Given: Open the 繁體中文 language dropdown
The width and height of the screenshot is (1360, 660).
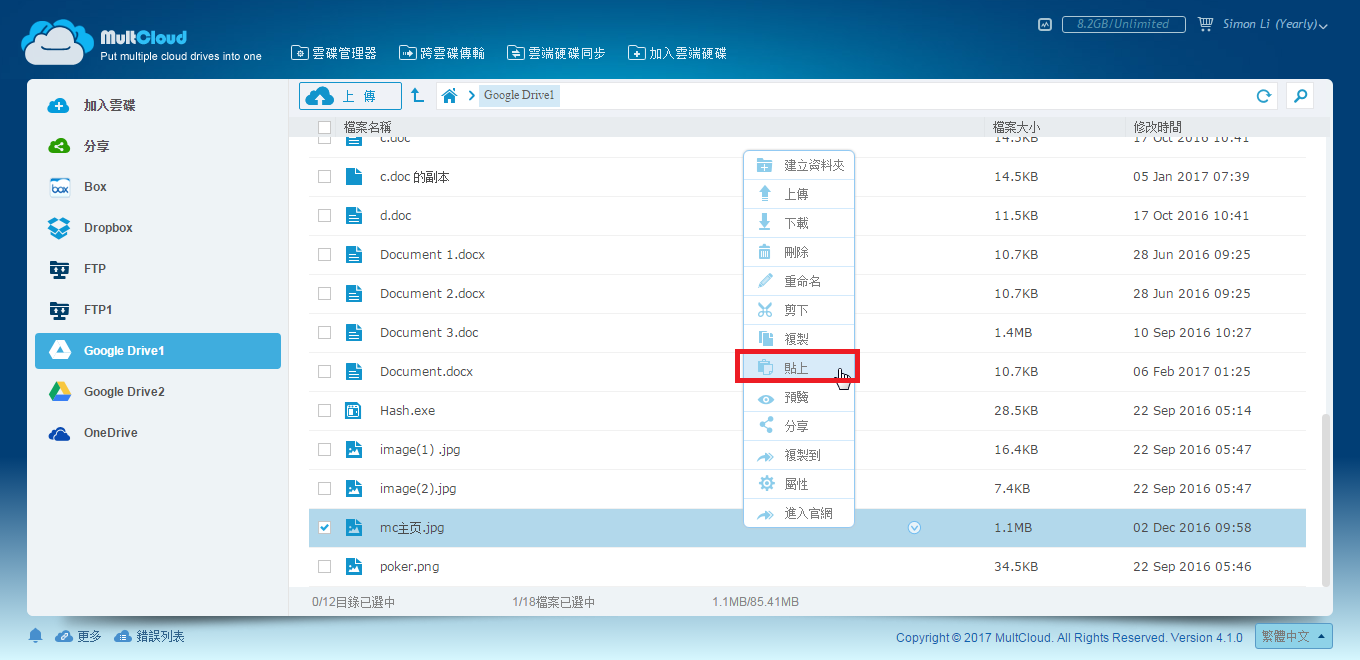Looking at the screenshot, I should tap(1295, 636).
